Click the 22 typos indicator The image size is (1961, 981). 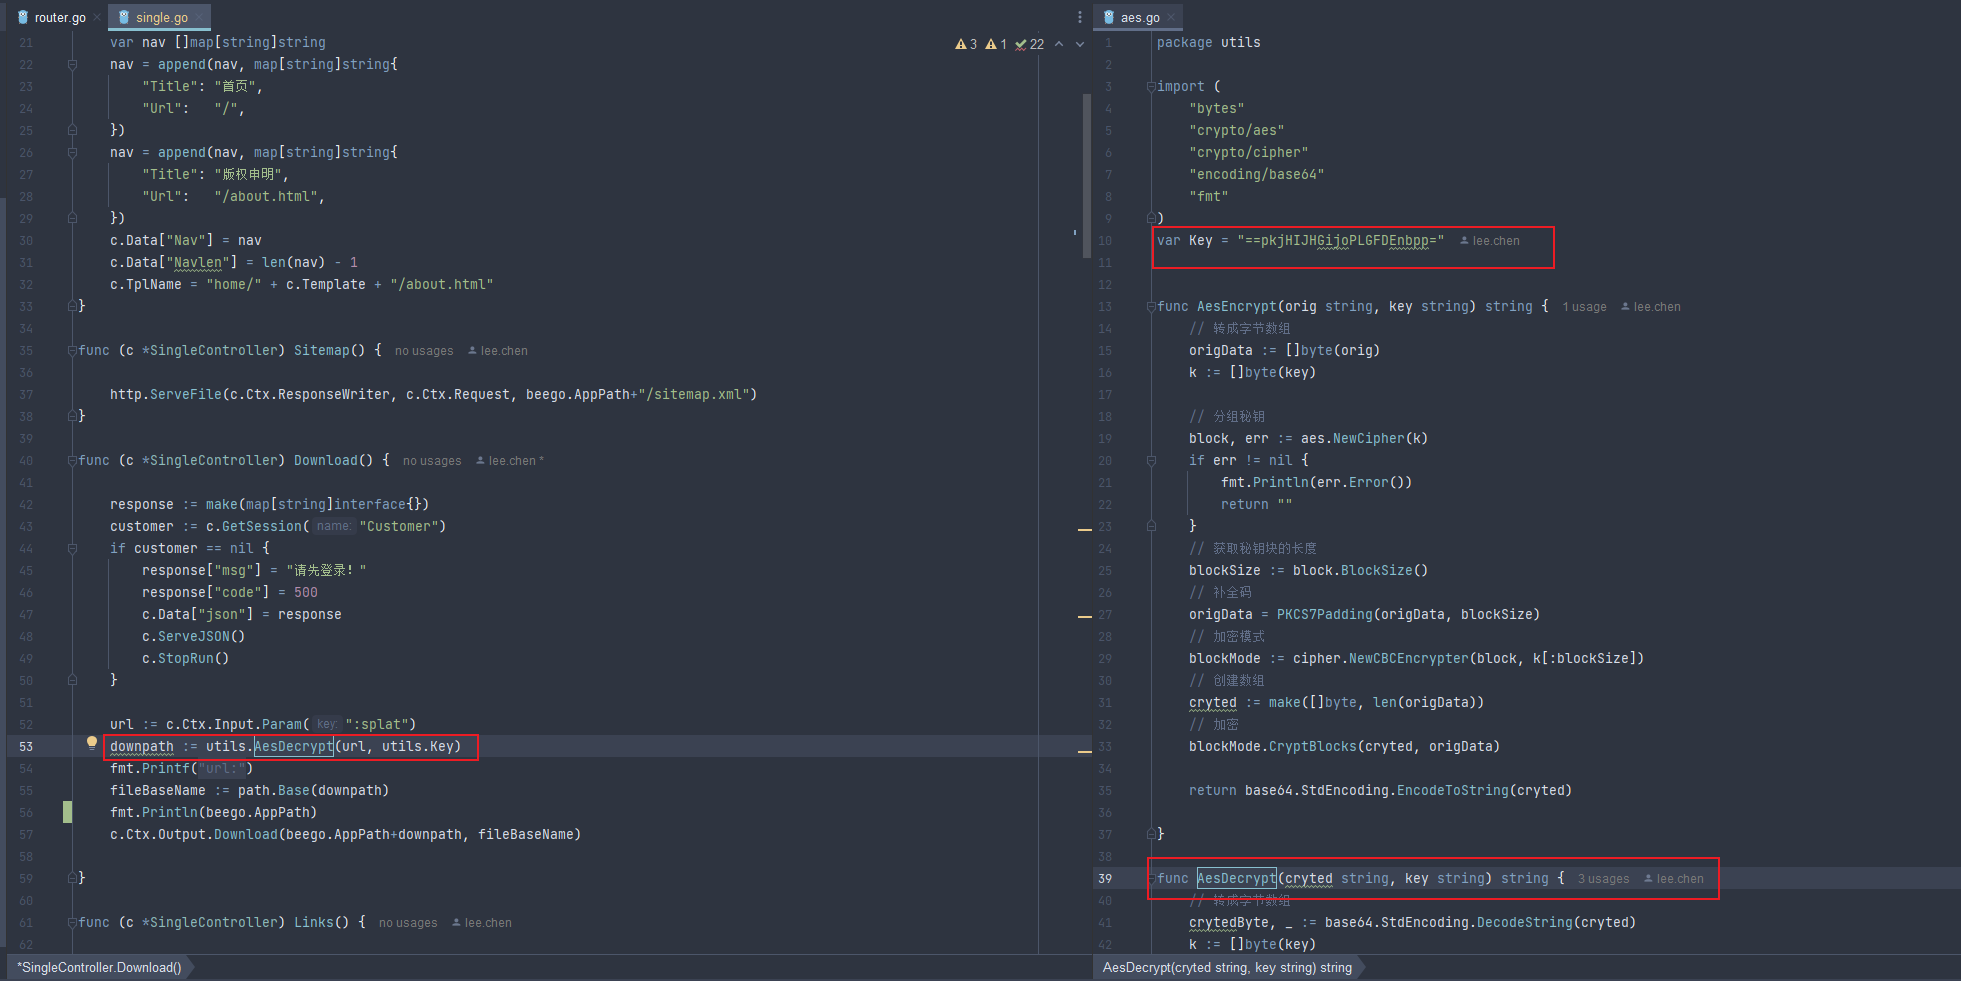[x=1029, y=44]
